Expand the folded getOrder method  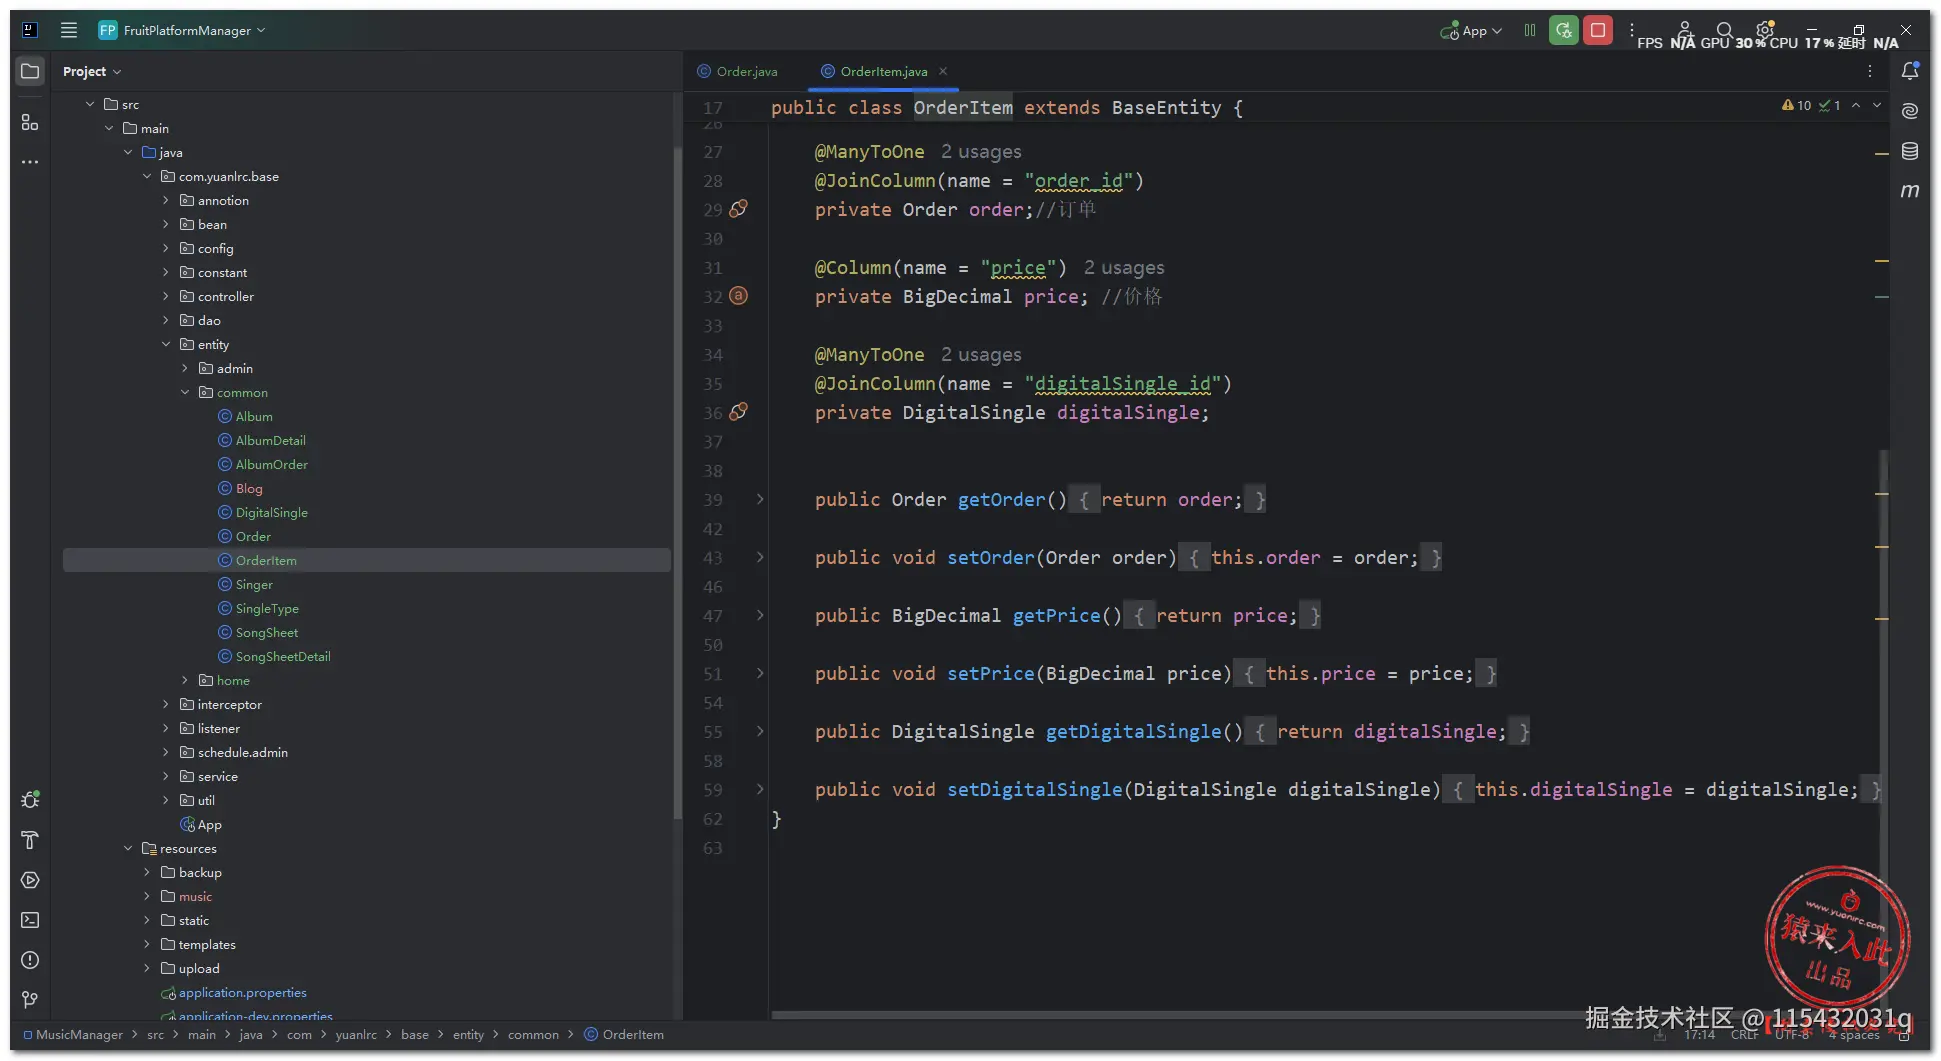pos(760,499)
